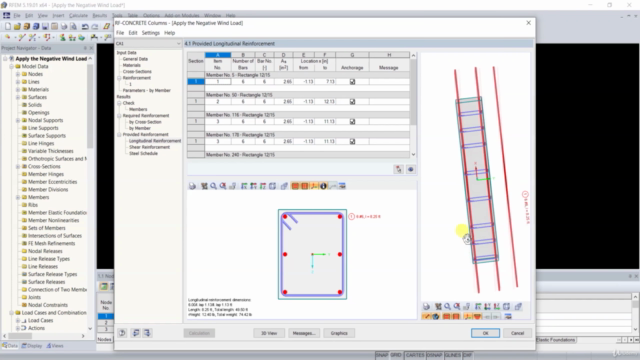Collapse Provided Reinforcement node in module tree
Screen dimensions: 640x360
click(x=120, y=135)
